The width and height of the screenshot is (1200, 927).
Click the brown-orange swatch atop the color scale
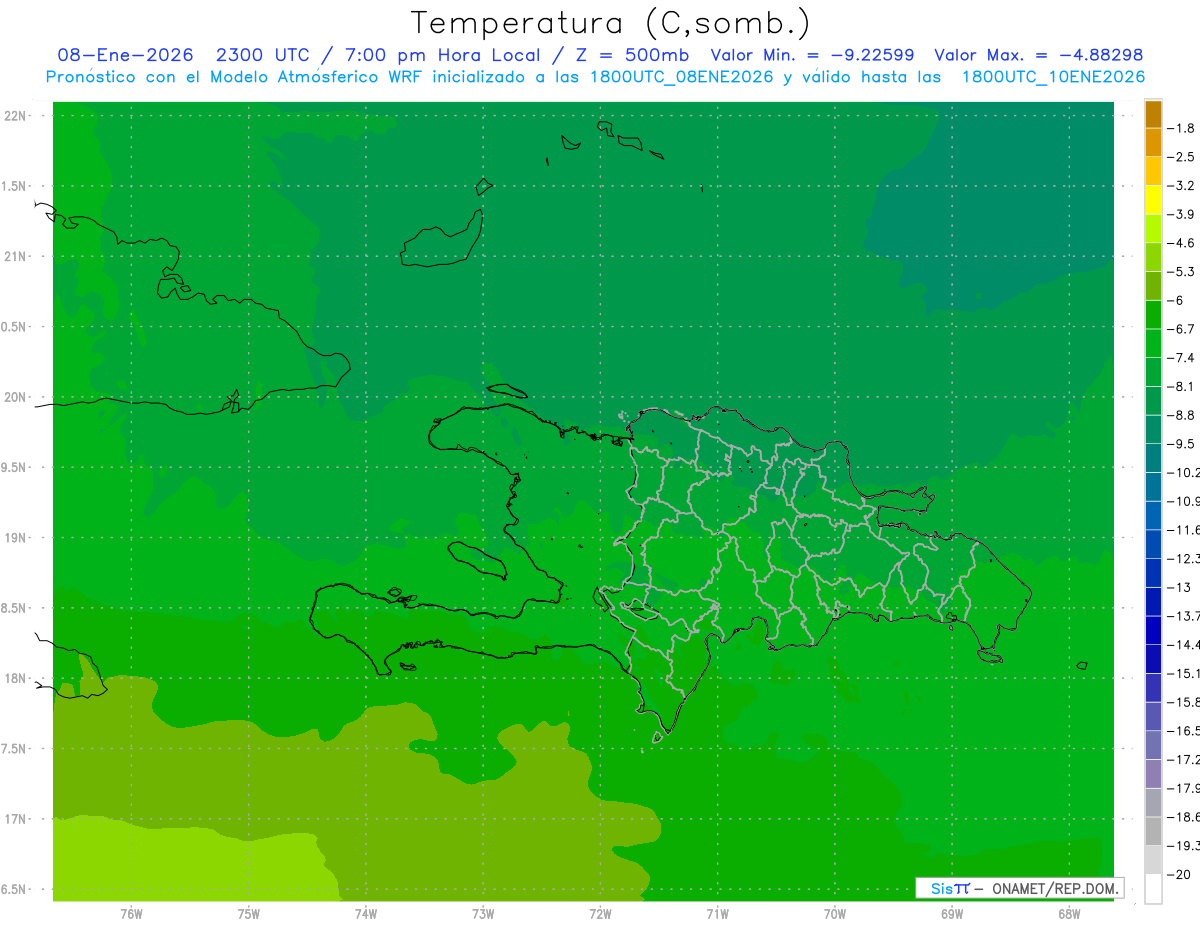pyautogui.click(x=1153, y=114)
